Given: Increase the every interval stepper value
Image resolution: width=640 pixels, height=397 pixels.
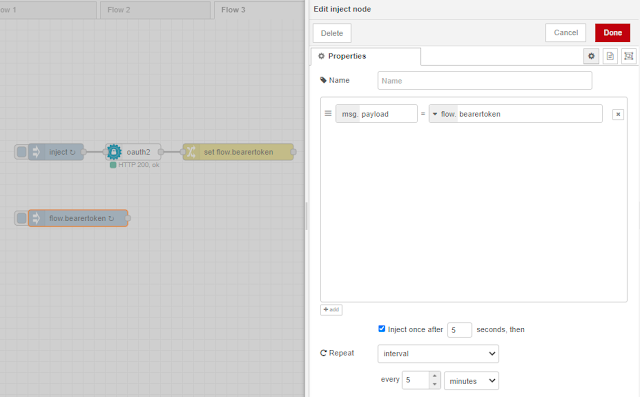Looking at the screenshot, I should tap(435, 376).
